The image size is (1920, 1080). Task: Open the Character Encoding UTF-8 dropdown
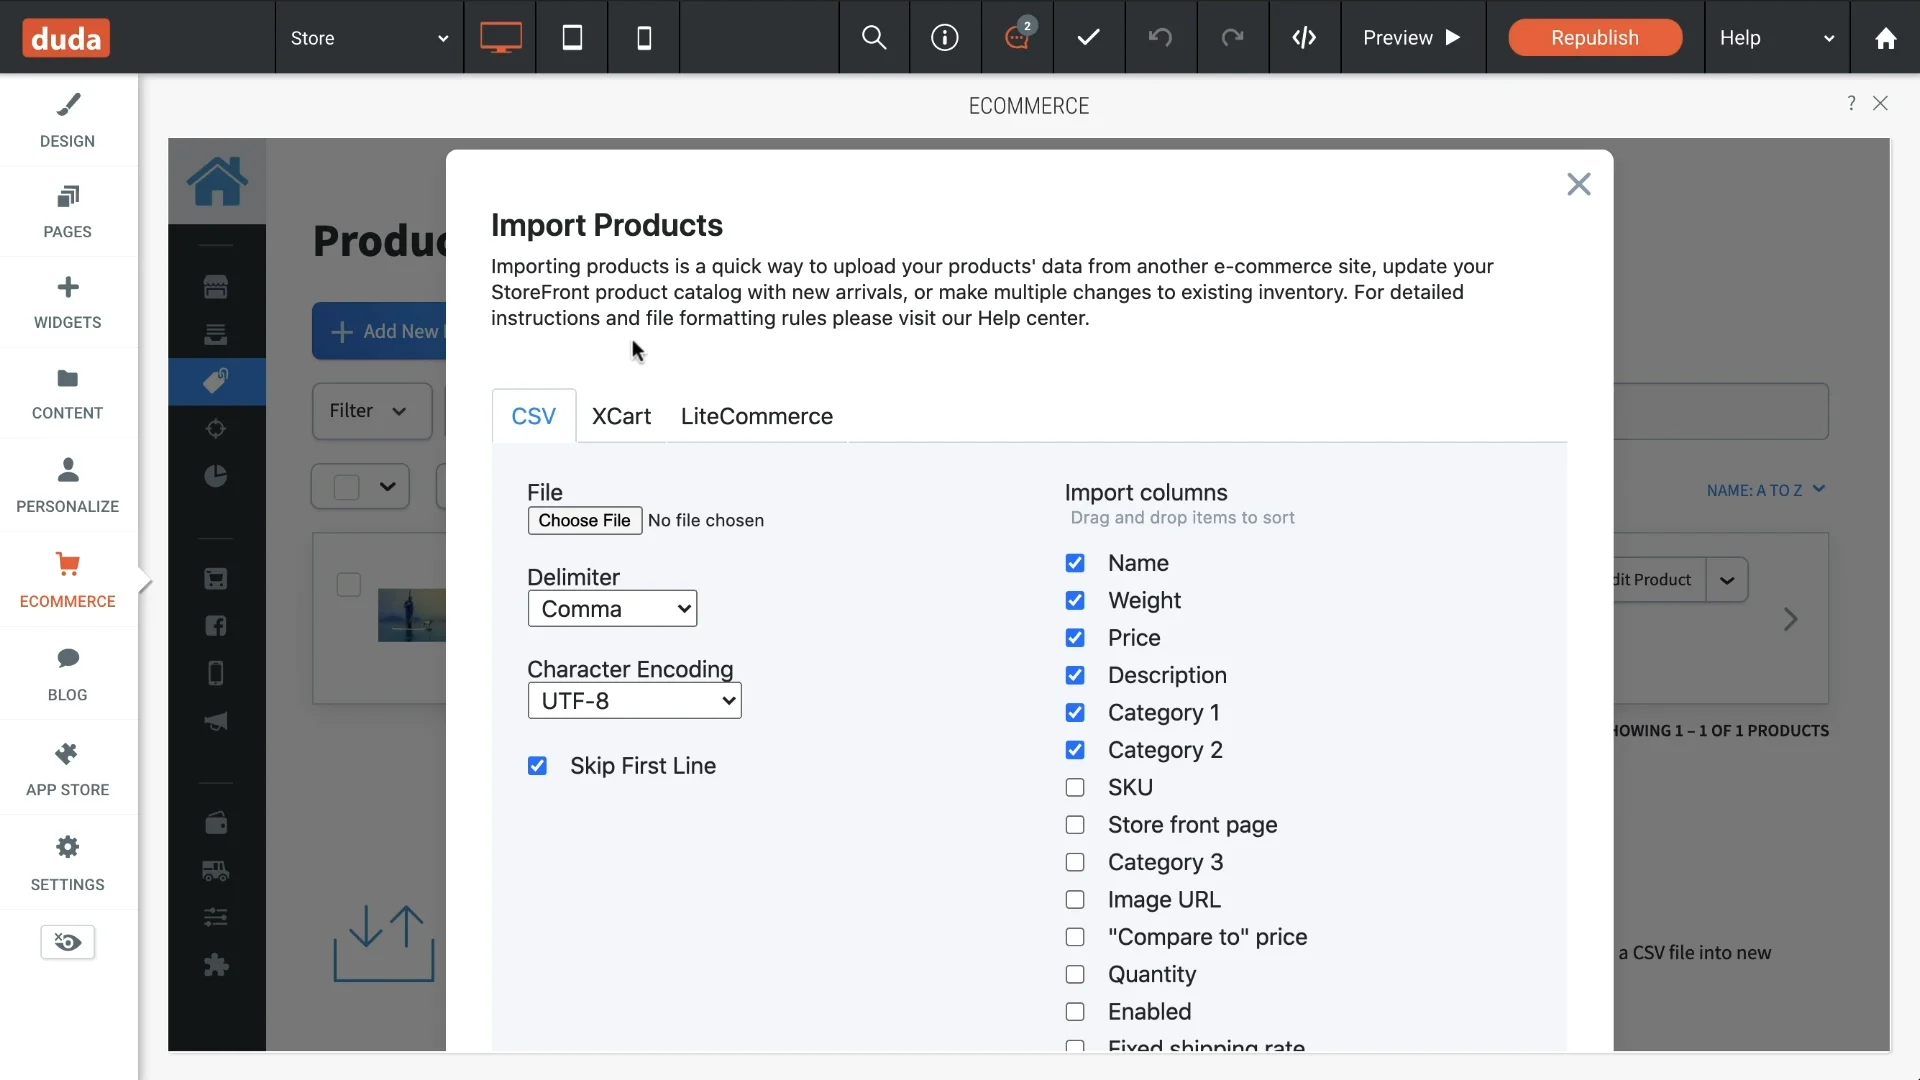pos(634,701)
